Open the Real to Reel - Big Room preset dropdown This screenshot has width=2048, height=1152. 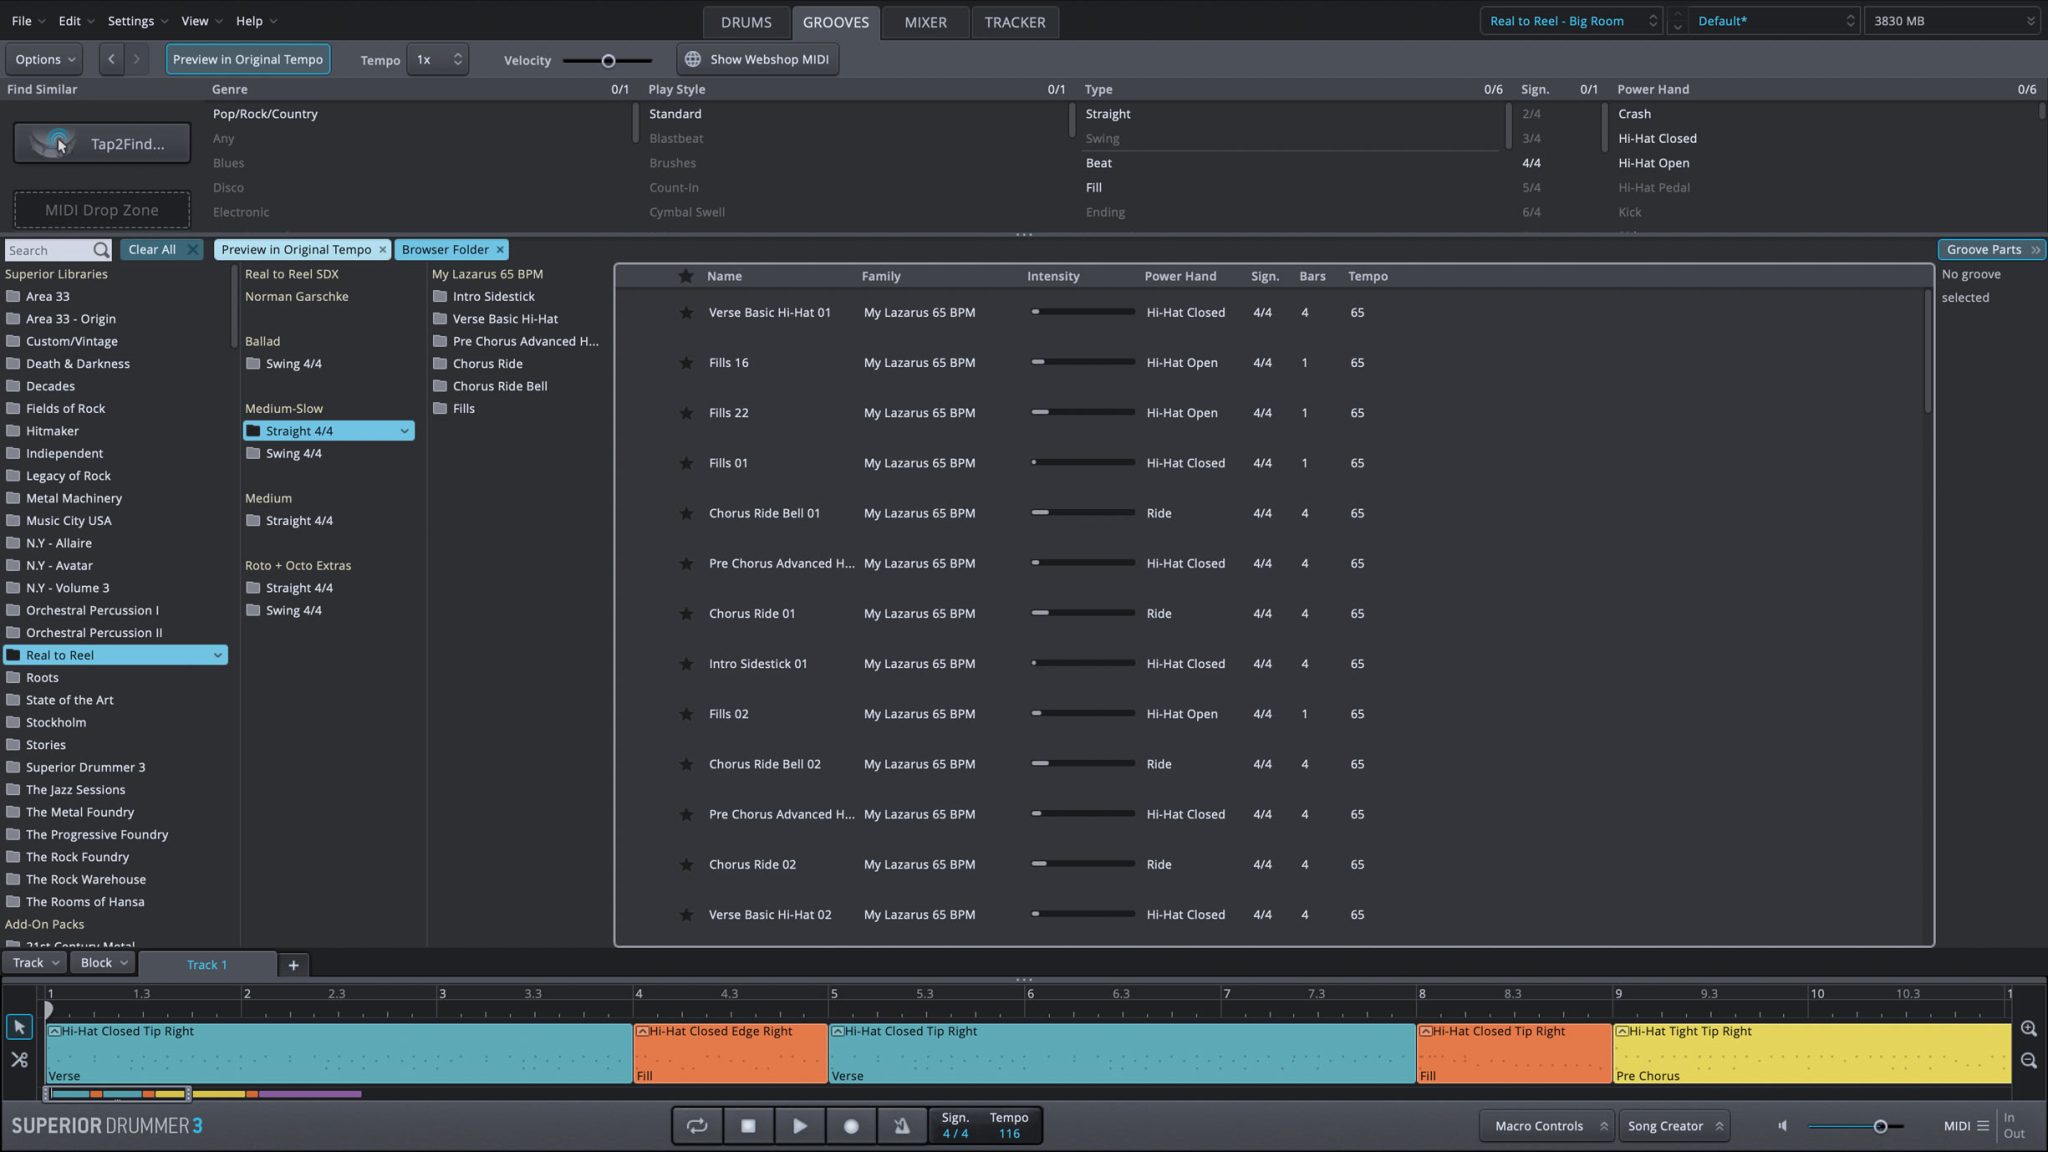1571,21
